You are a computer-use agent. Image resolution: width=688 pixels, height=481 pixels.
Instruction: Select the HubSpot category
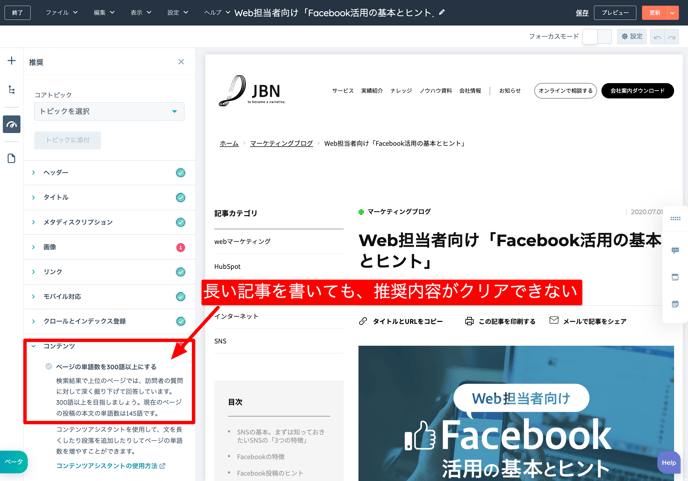click(227, 266)
